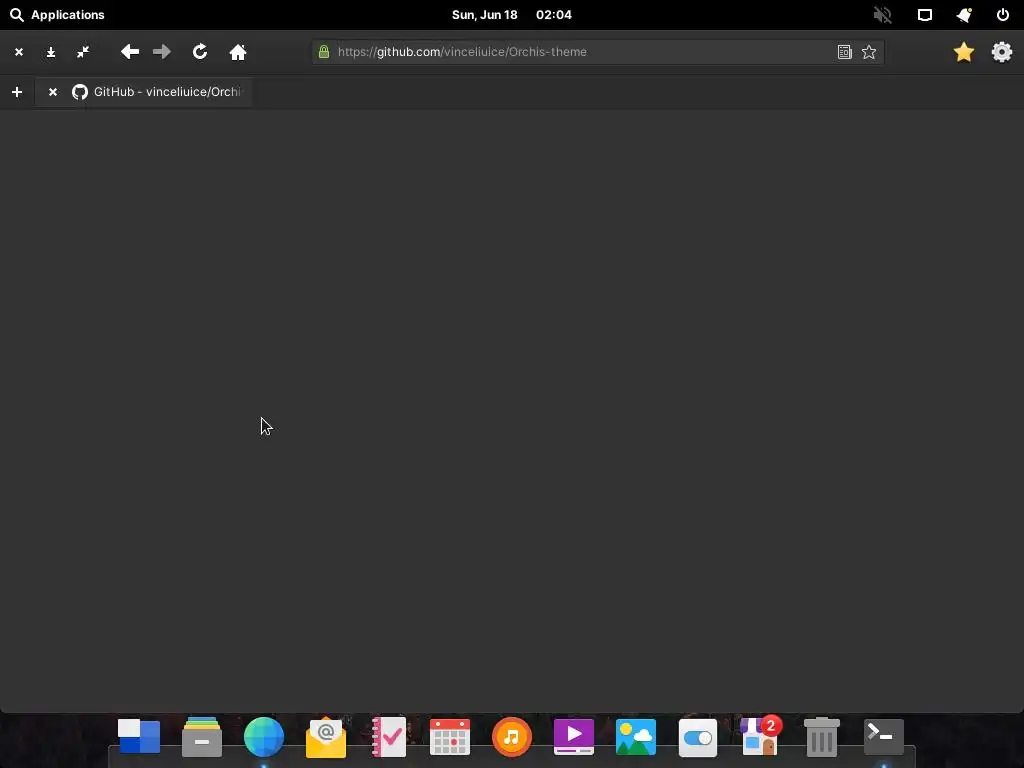Close the browser window with X icon
The image size is (1024, 768).
pyautogui.click(x=19, y=52)
